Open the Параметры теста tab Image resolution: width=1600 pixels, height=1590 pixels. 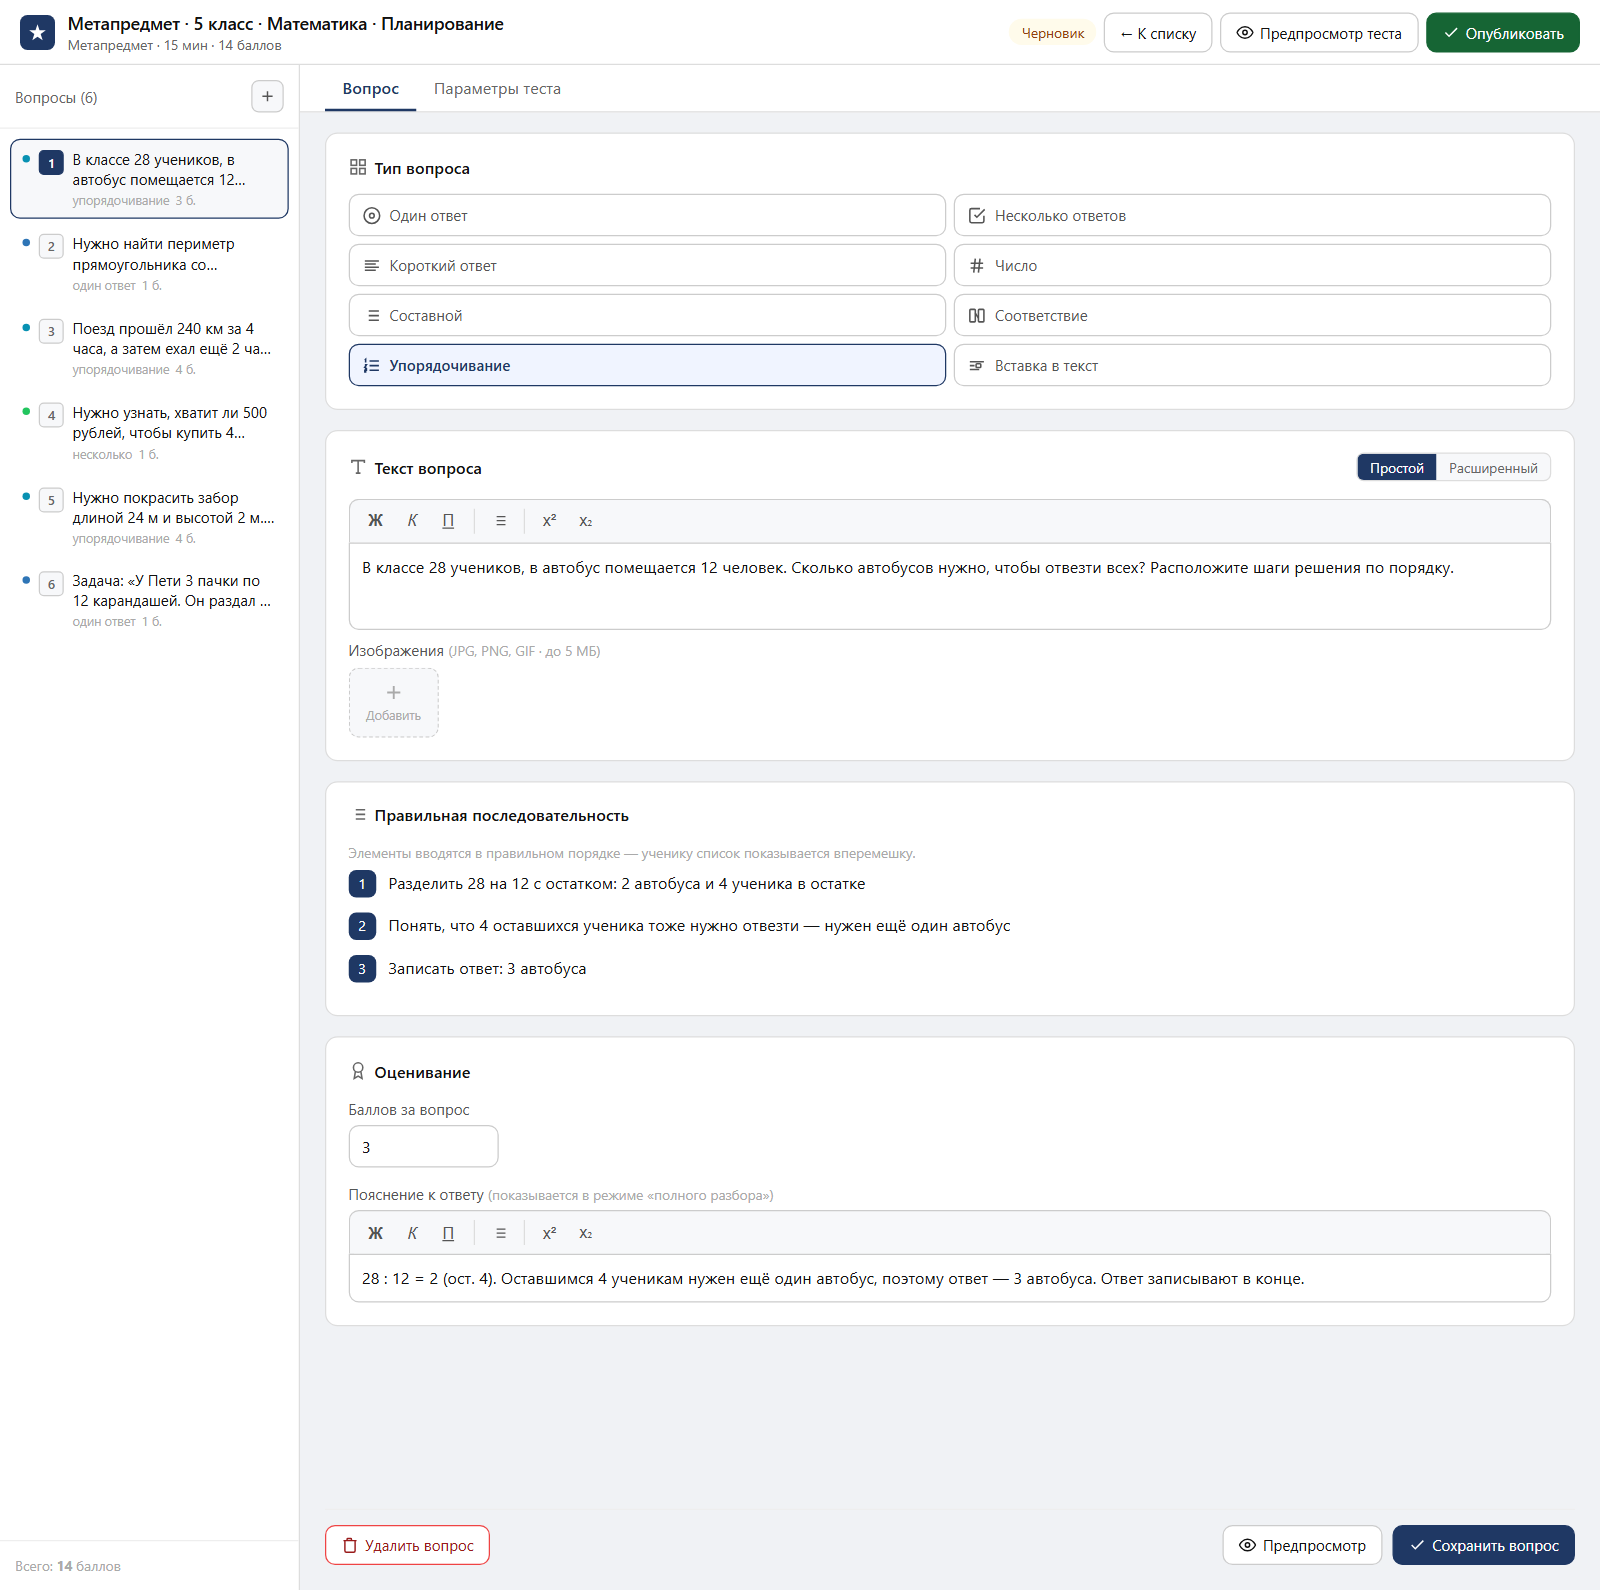pos(497,89)
